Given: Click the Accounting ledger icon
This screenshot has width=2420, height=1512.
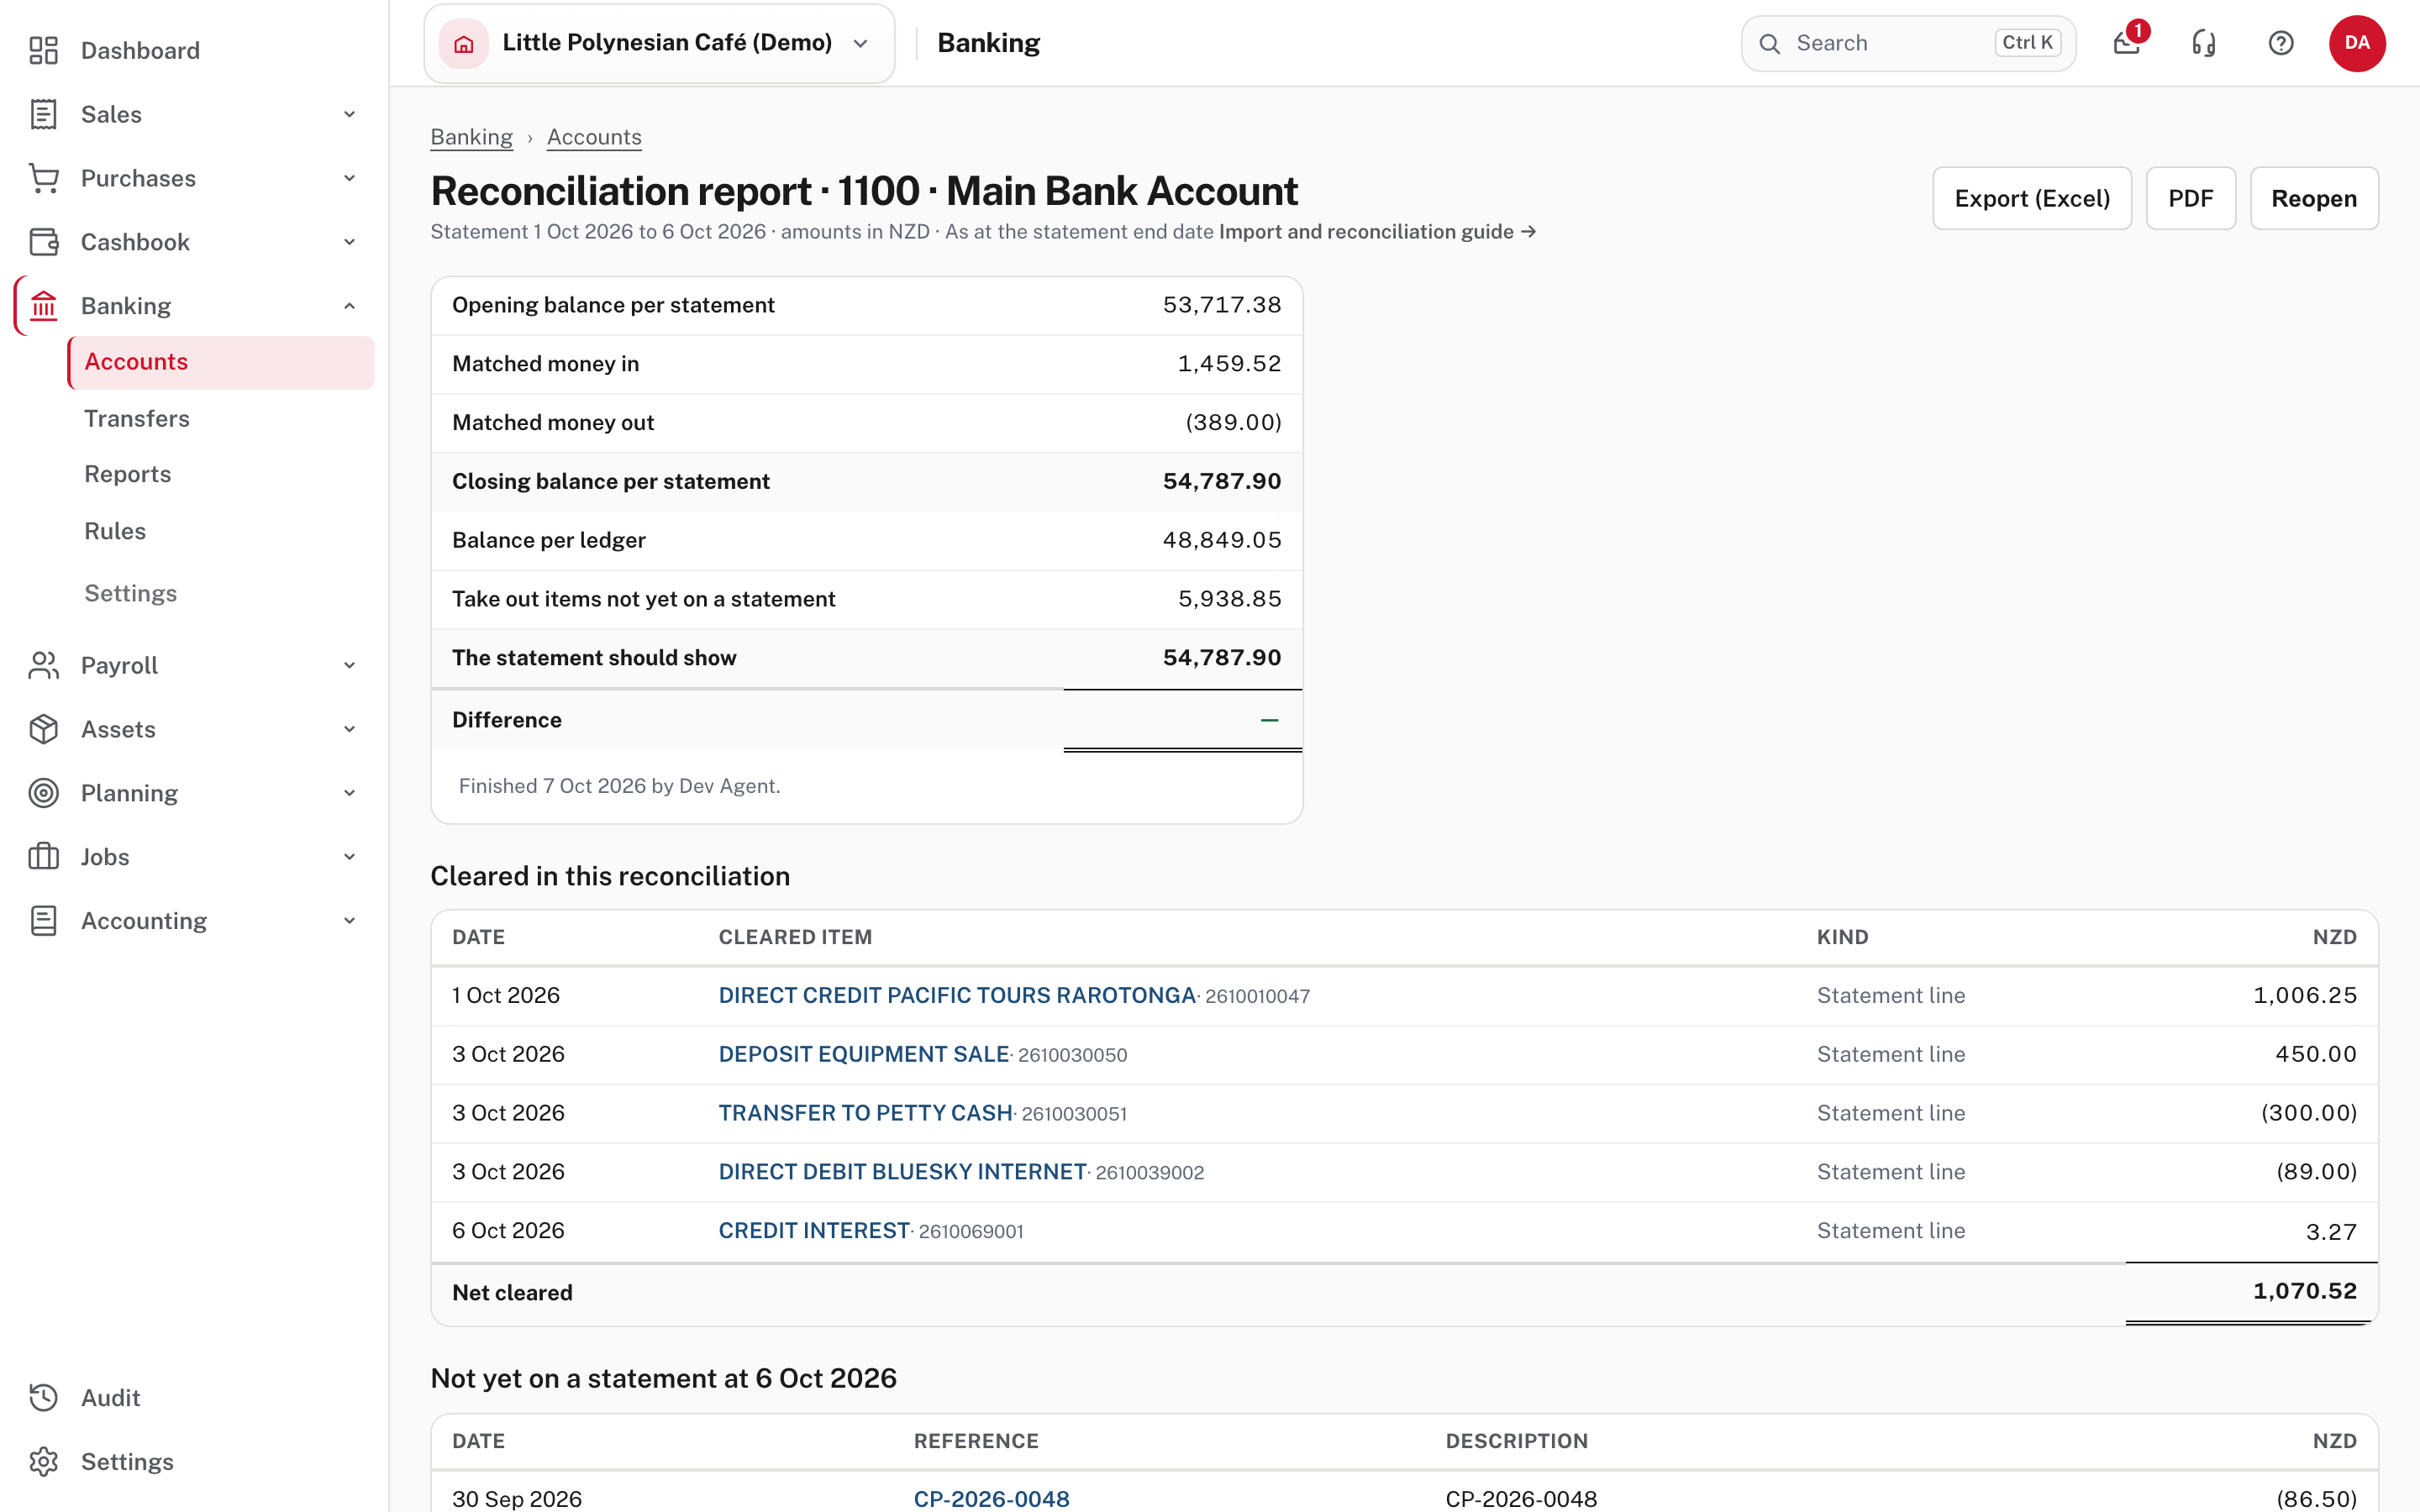Looking at the screenshot, I should coord(43,921).
